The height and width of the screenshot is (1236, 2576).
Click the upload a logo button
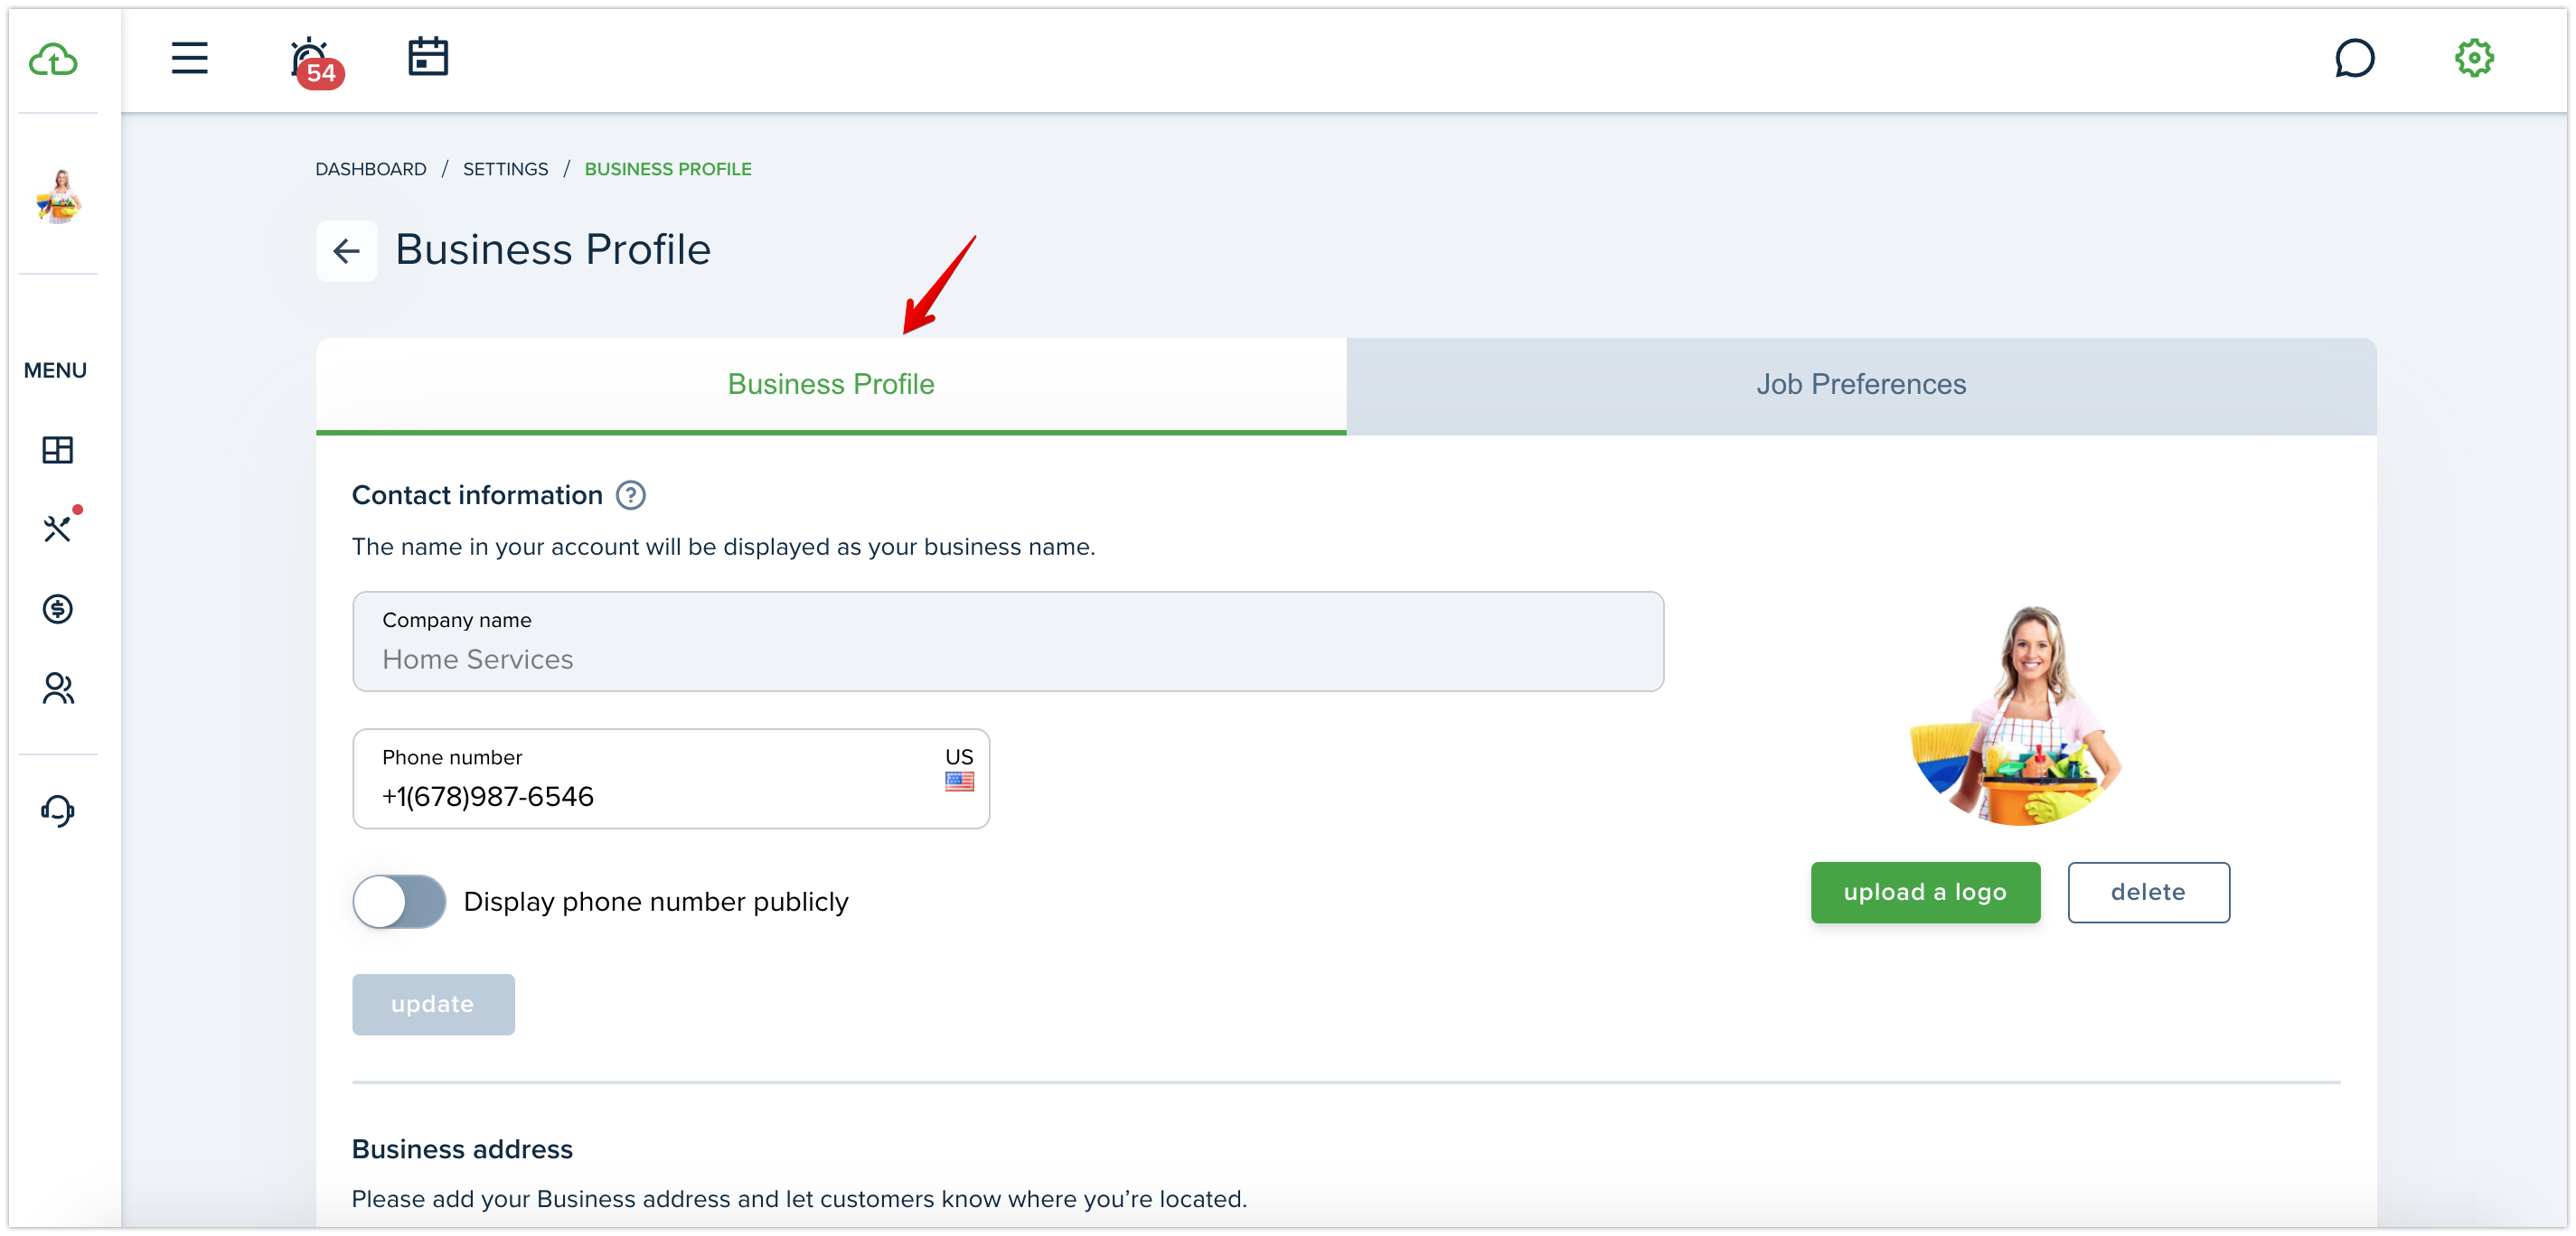[1925, 892]
